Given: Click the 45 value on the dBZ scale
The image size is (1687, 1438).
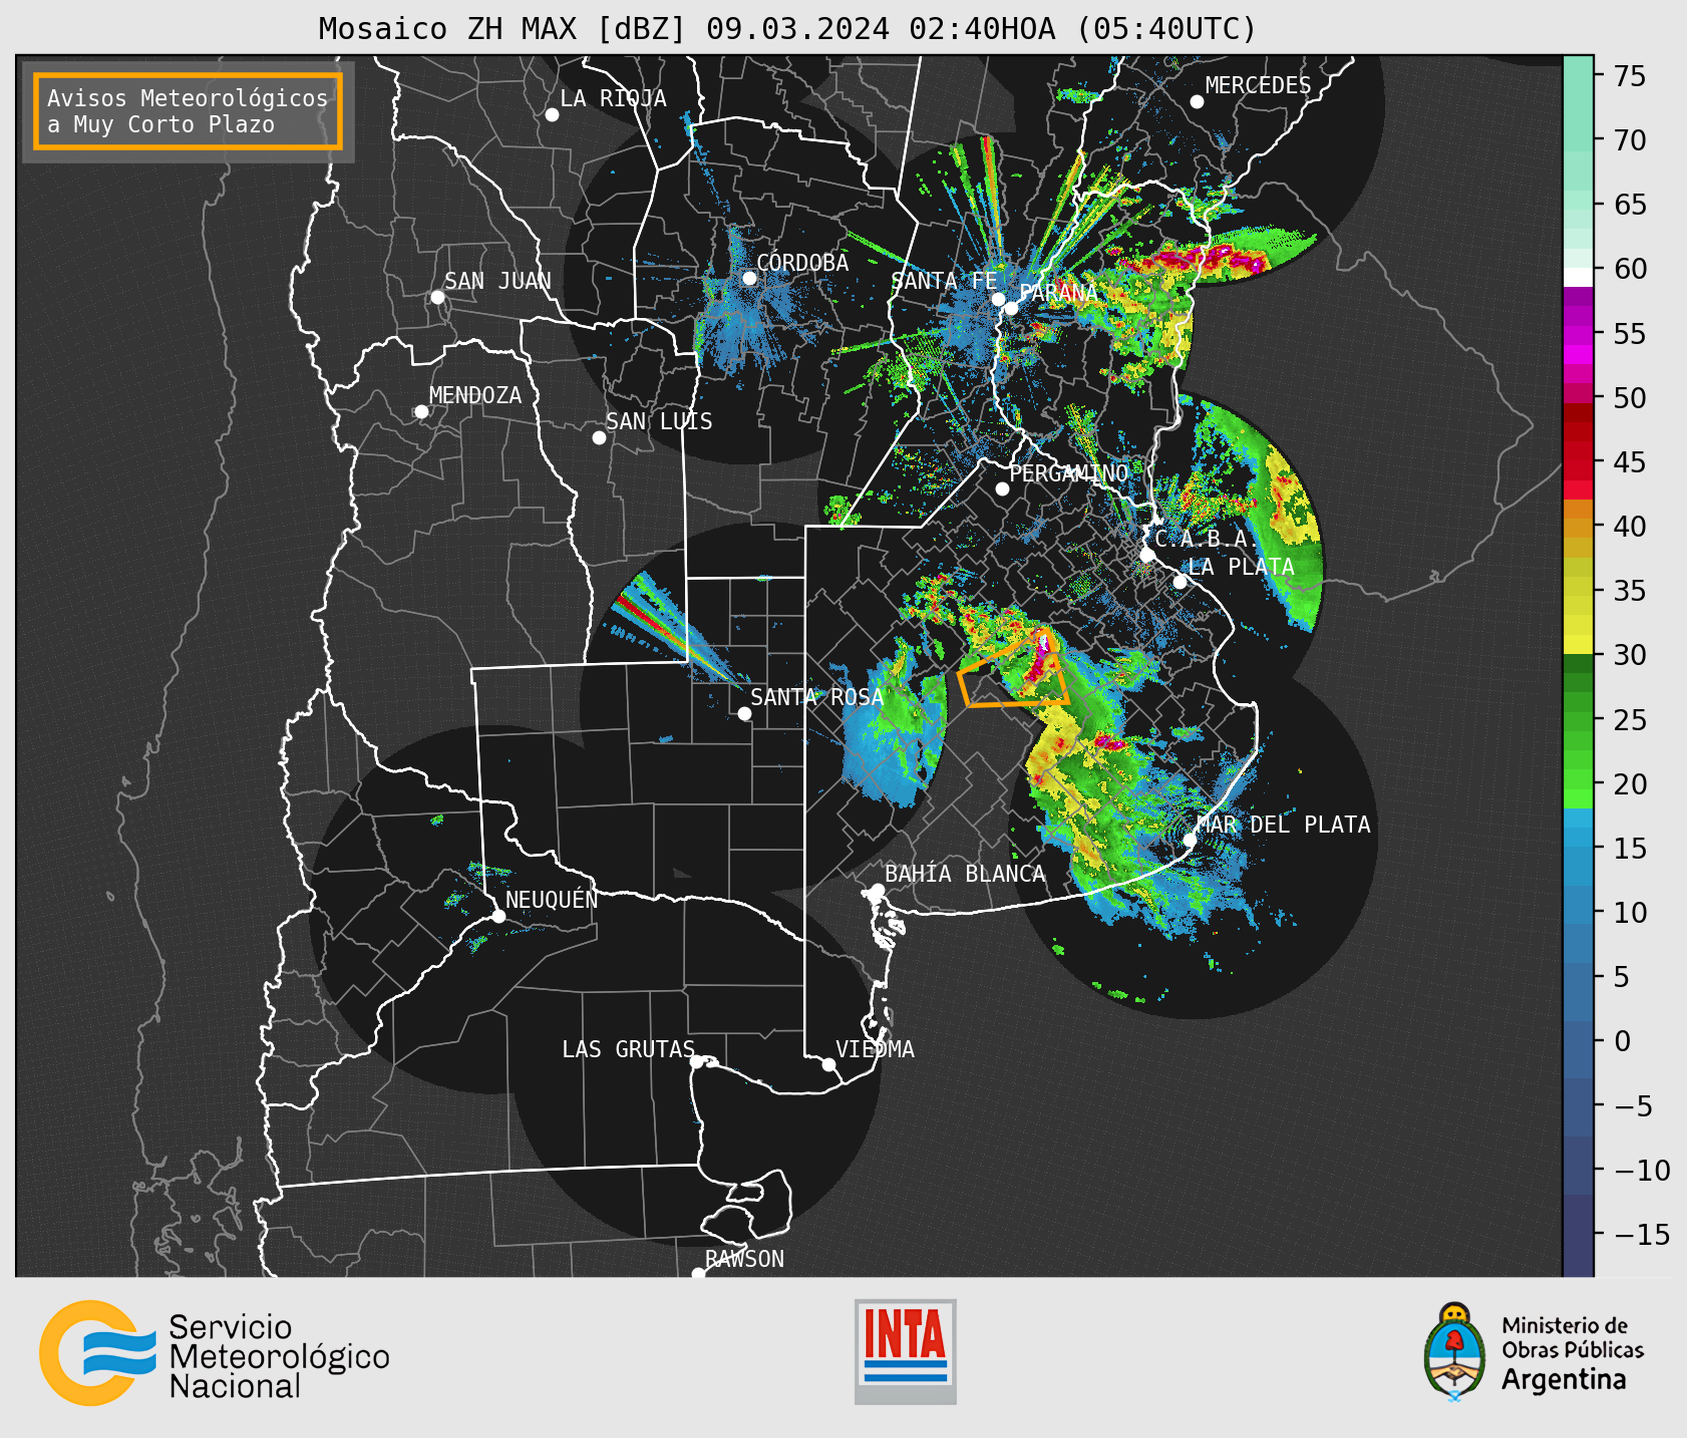Looking at the screenshot, I should 1630,462.
